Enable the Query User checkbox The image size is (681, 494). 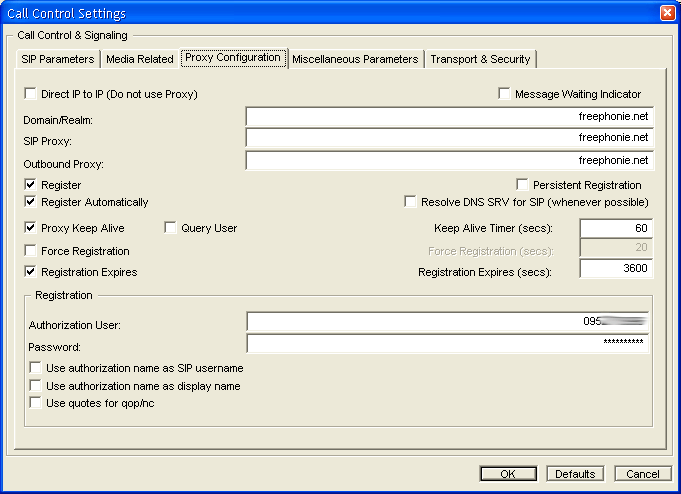[x=171, y=228]
